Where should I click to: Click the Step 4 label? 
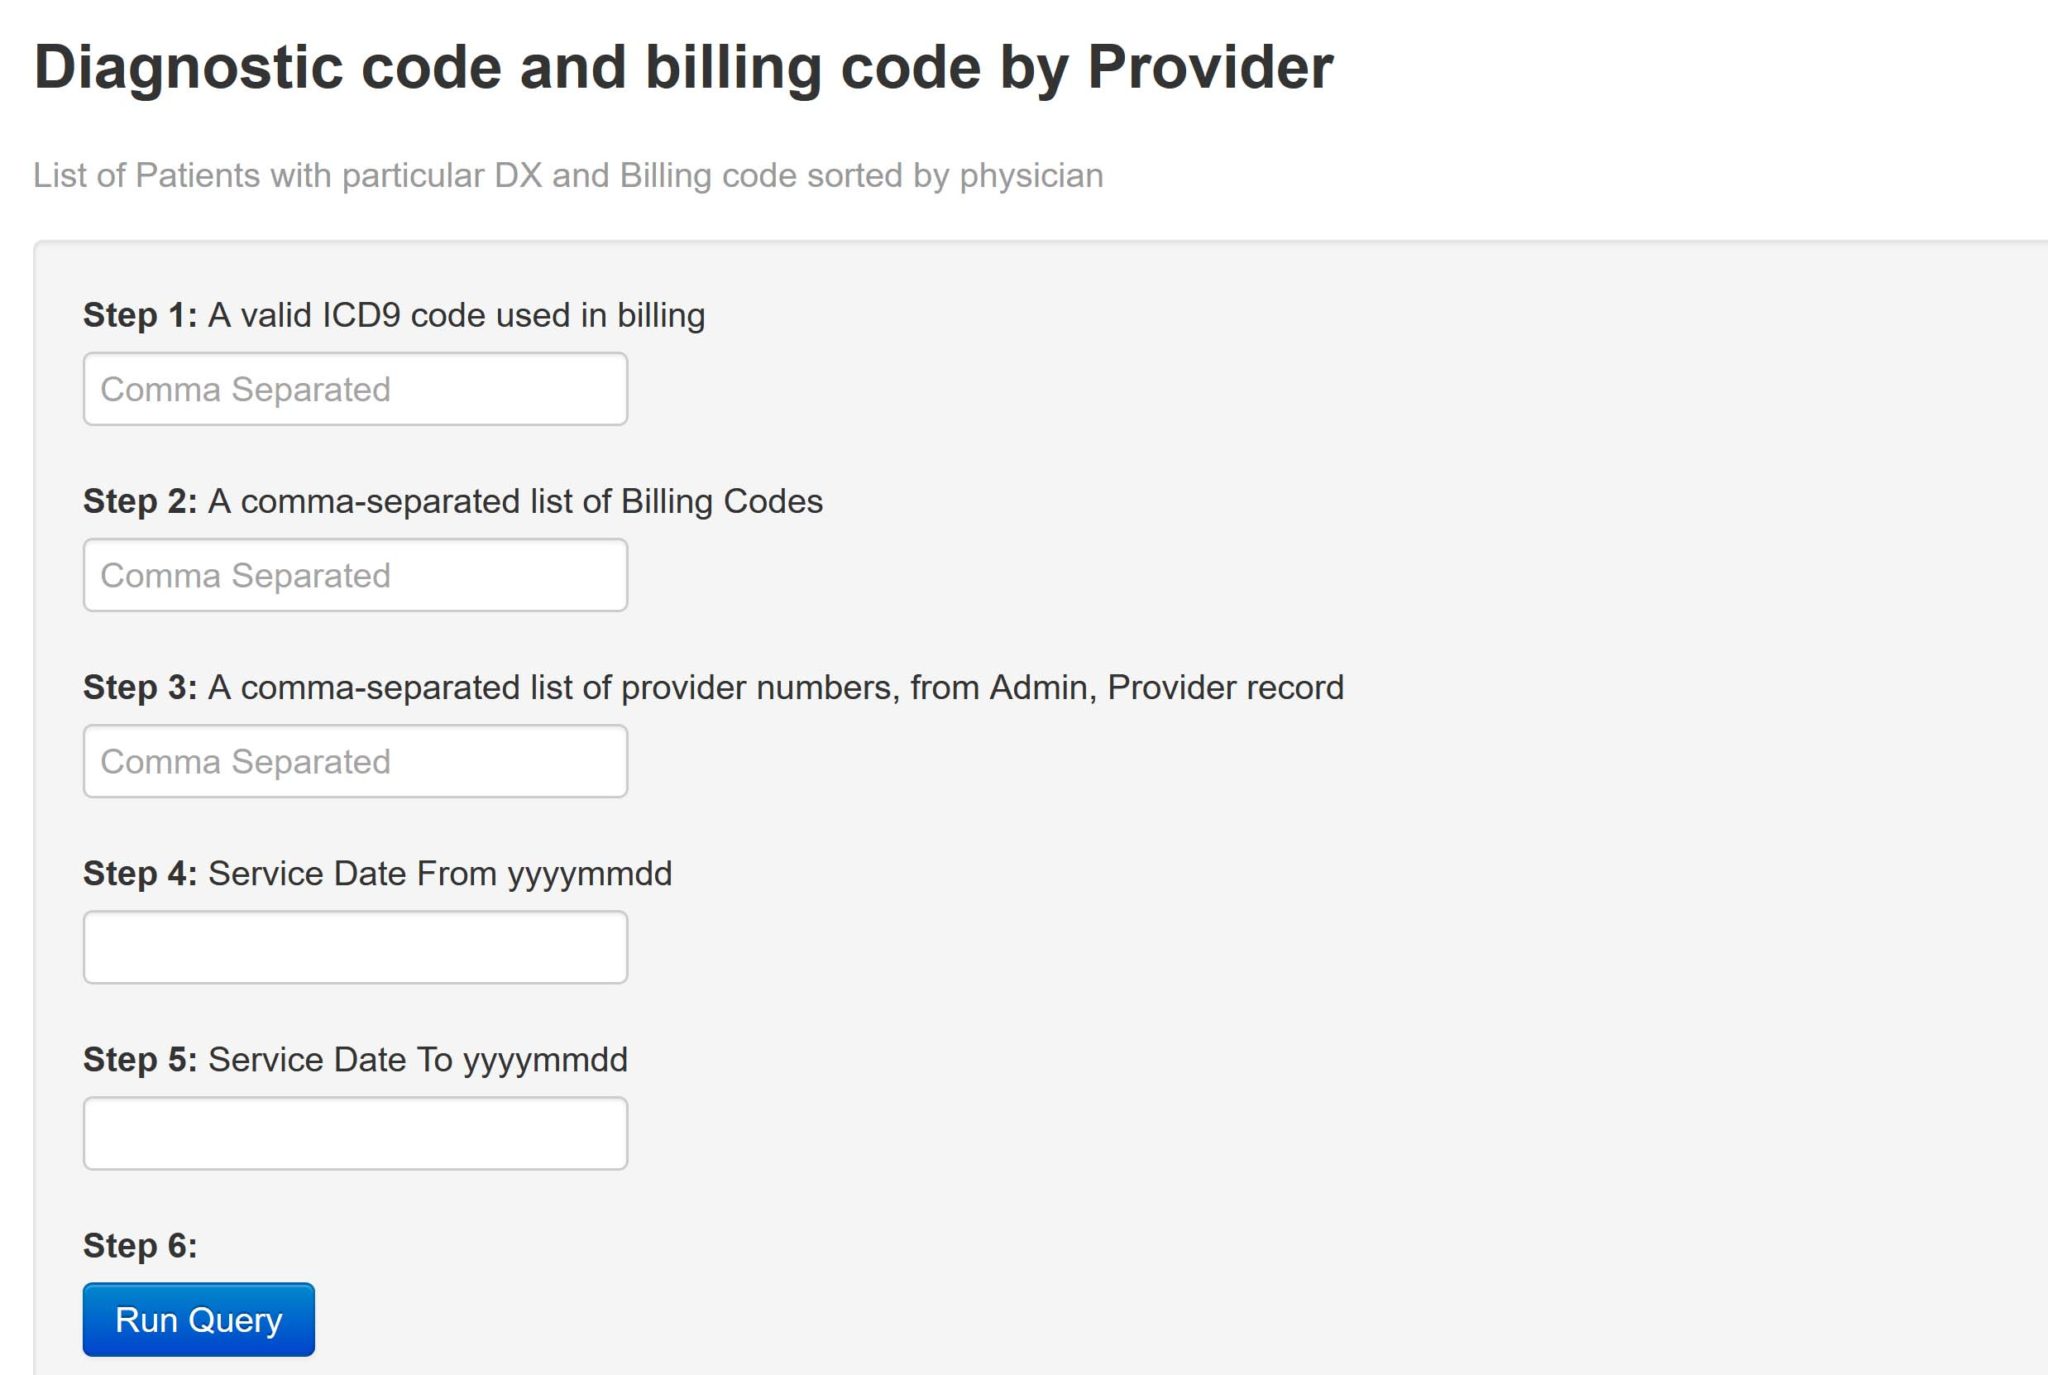pyautogui.click(x=378, y=873)
